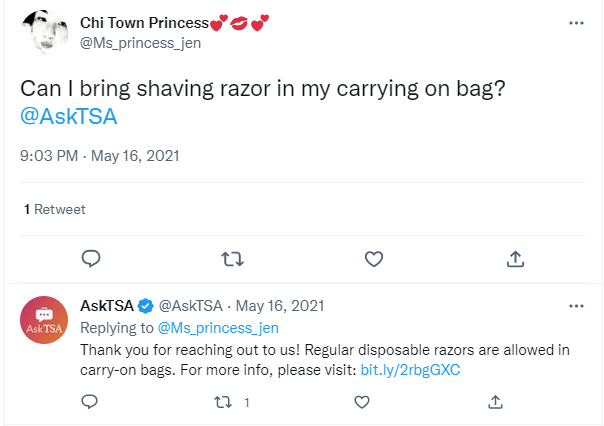Open more options for AskTSA reply

point(576,306)
